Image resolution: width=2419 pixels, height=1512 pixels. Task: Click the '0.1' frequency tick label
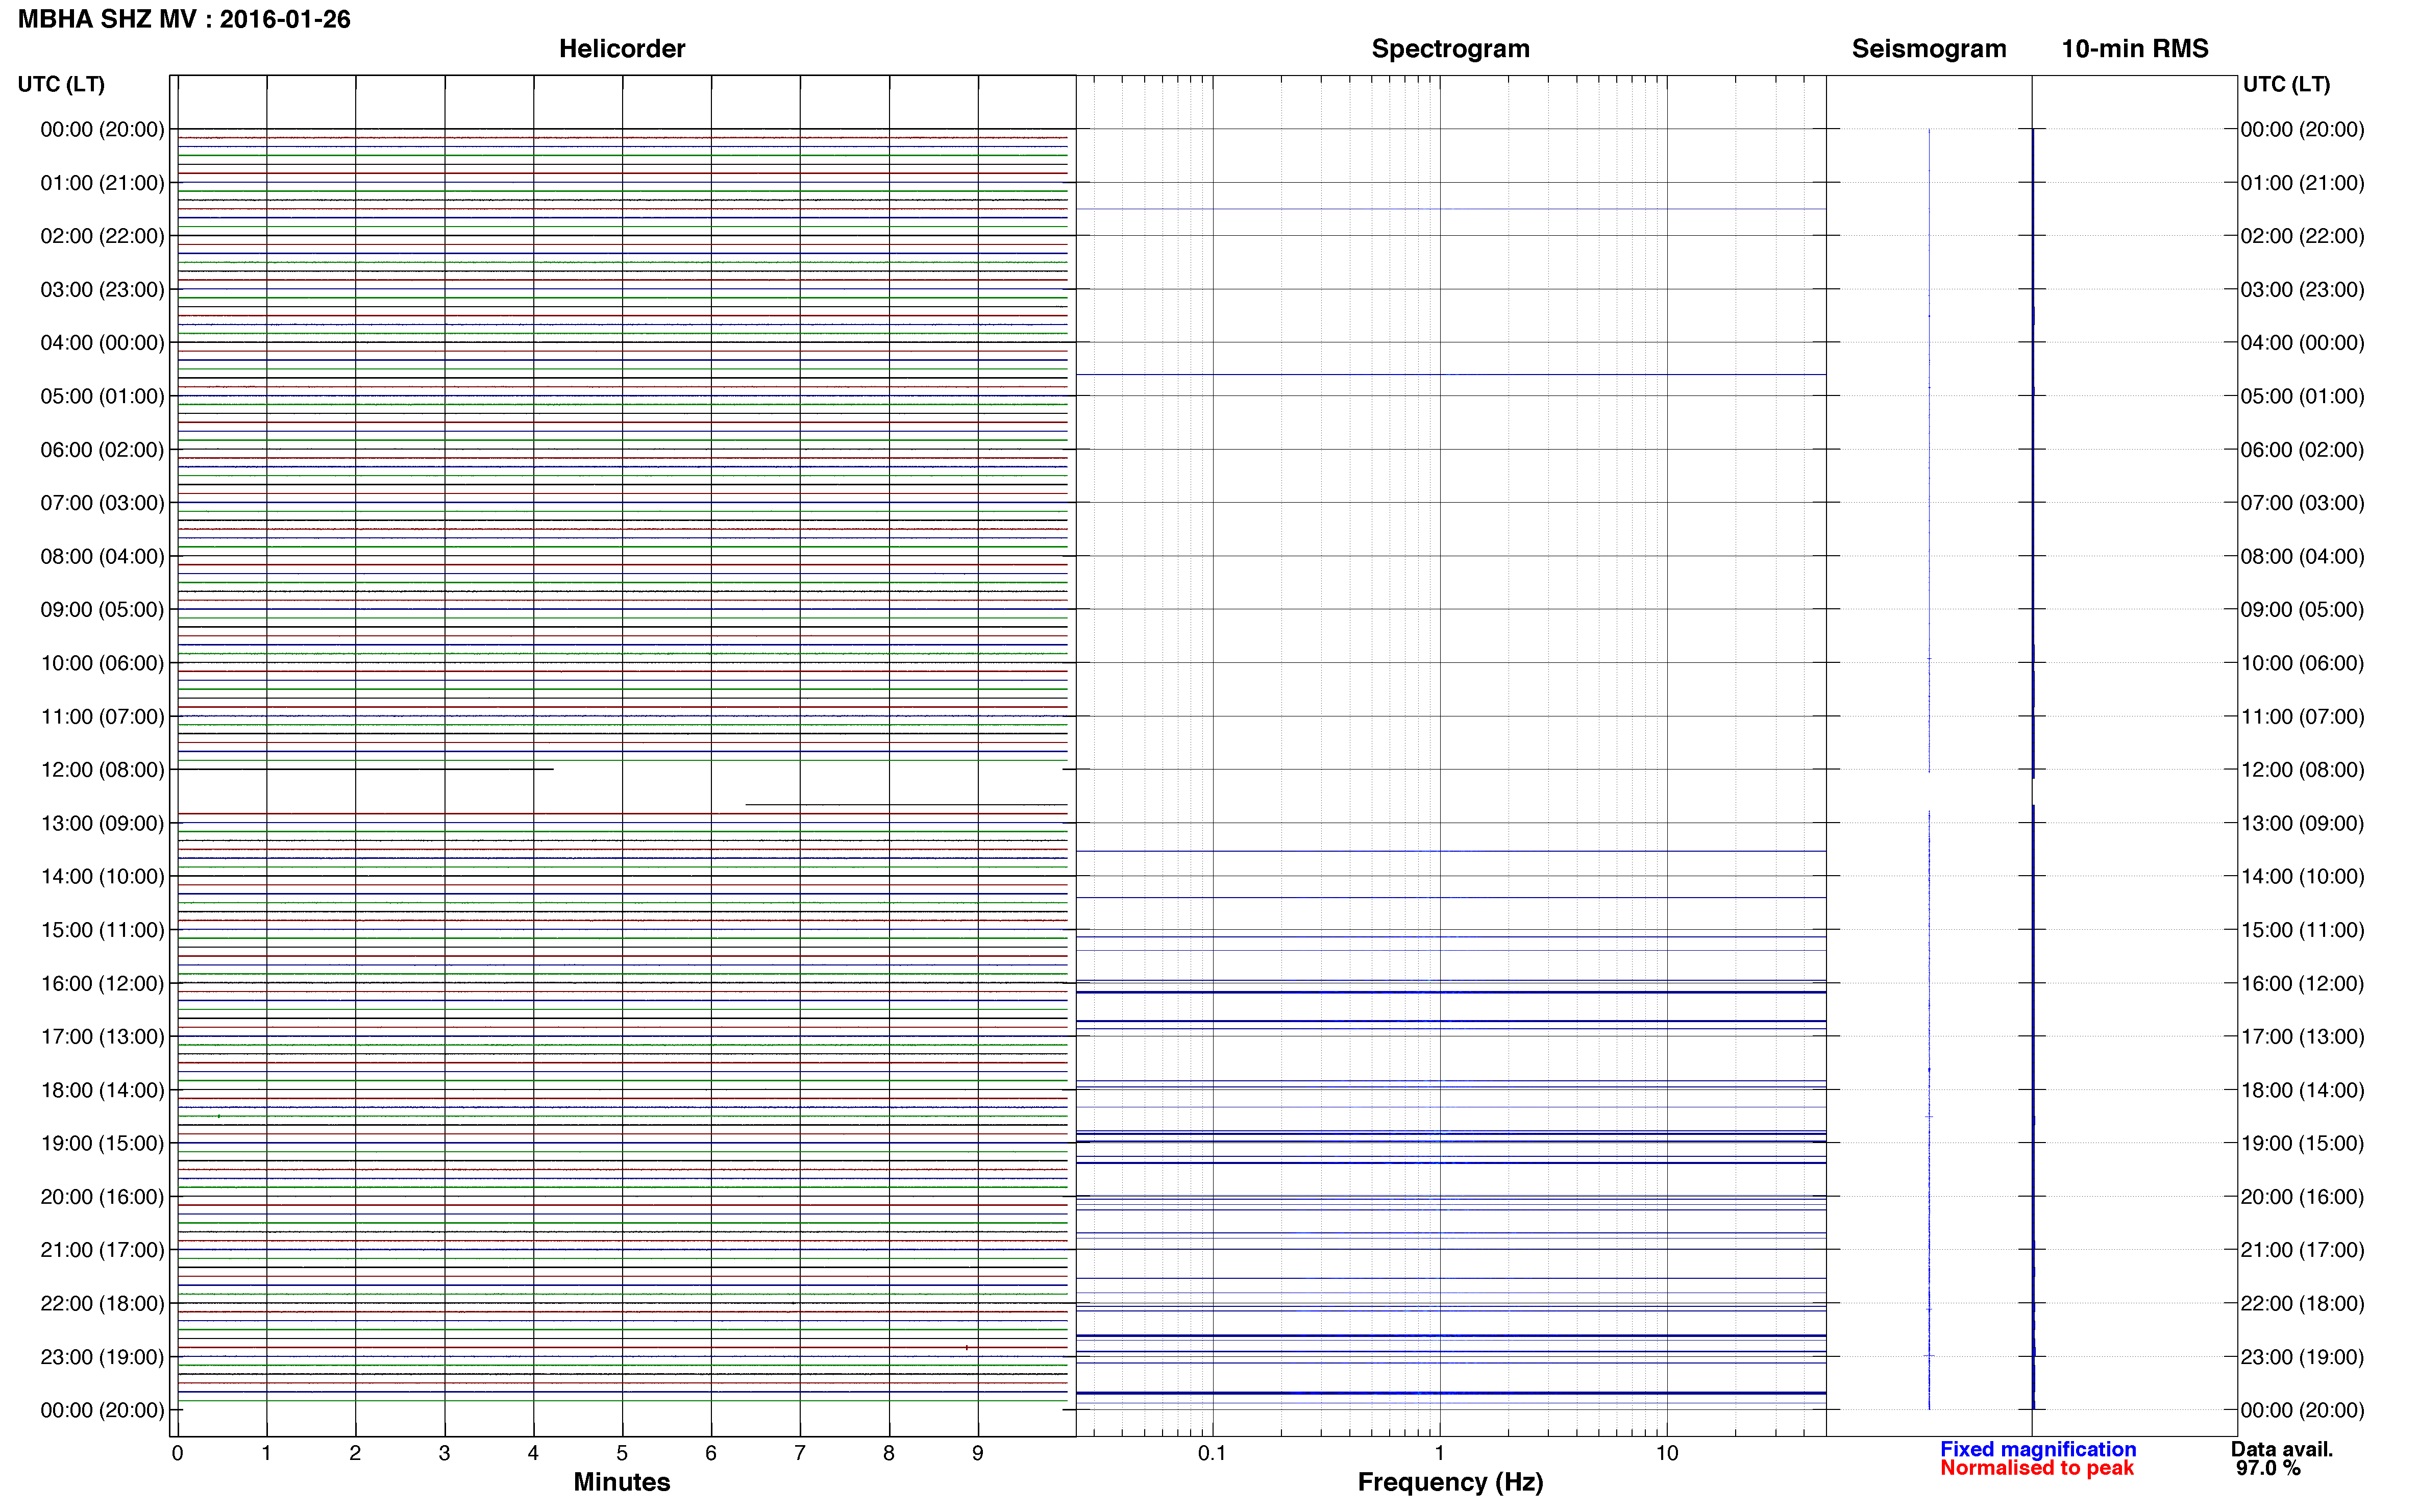point(1212,1453)
